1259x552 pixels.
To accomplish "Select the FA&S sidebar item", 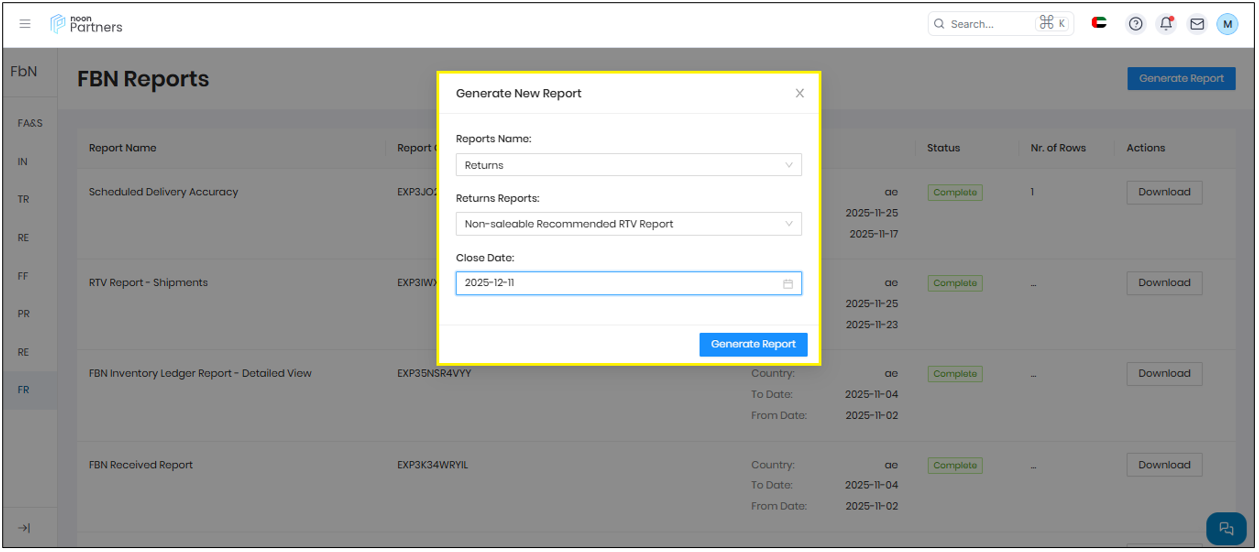I will click(x=30, y=123).
